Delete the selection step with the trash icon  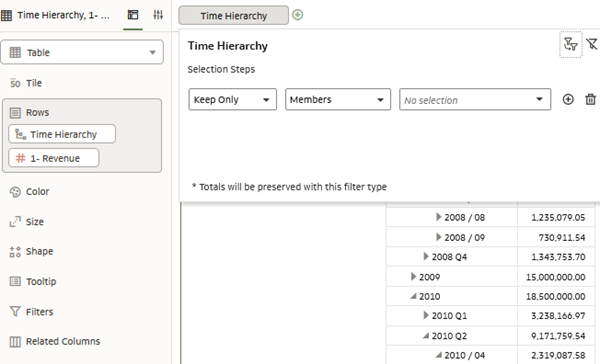pos(590,100)
